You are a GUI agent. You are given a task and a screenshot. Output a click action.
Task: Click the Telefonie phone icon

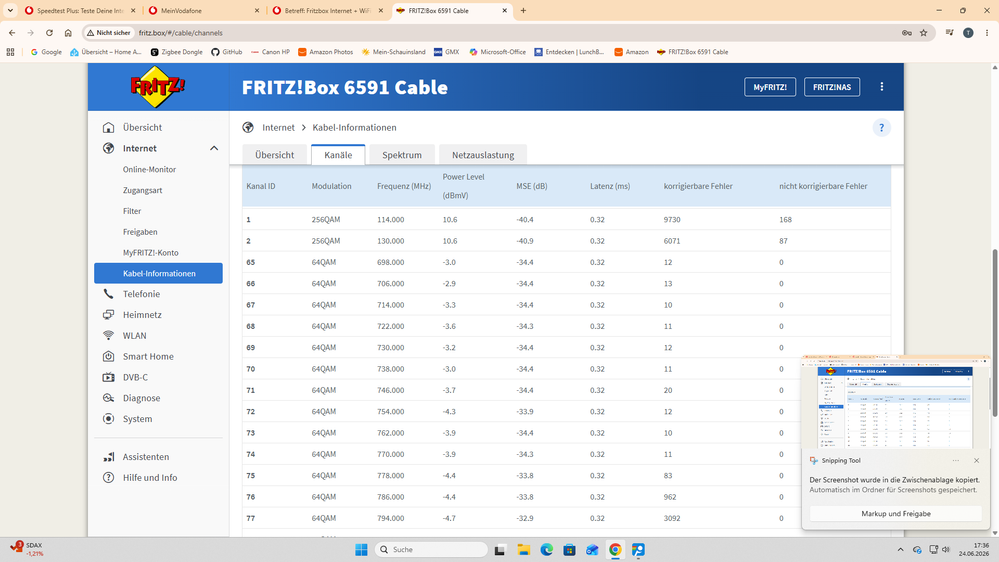108,294
